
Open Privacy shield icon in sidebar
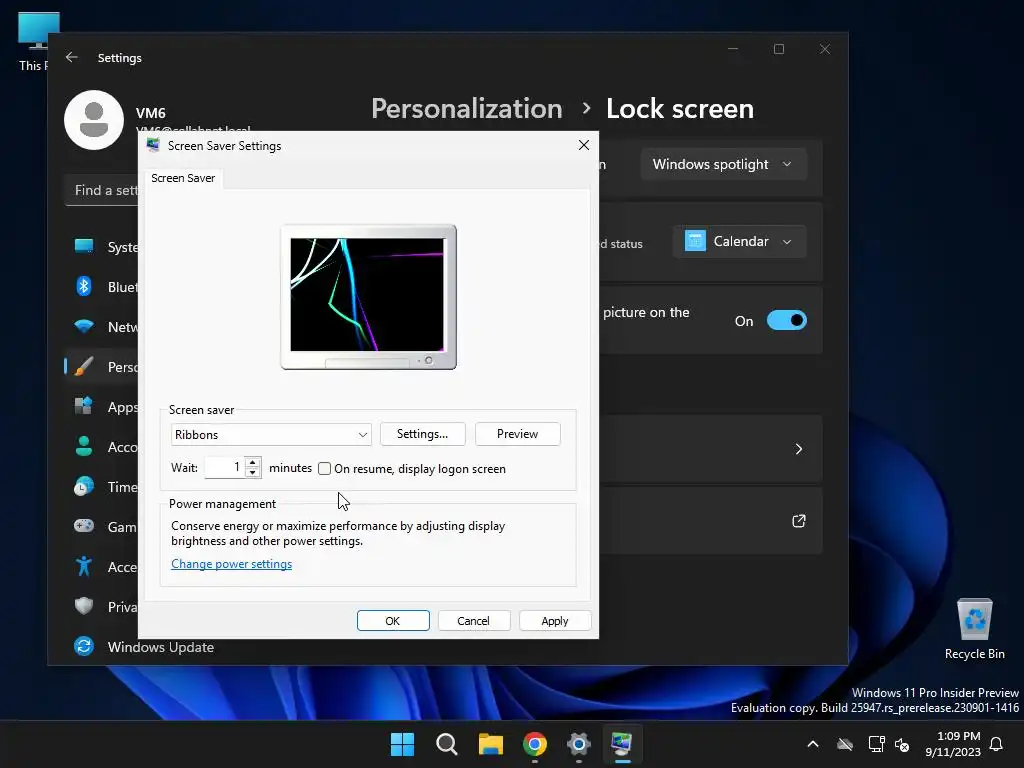tap(84, 606)
